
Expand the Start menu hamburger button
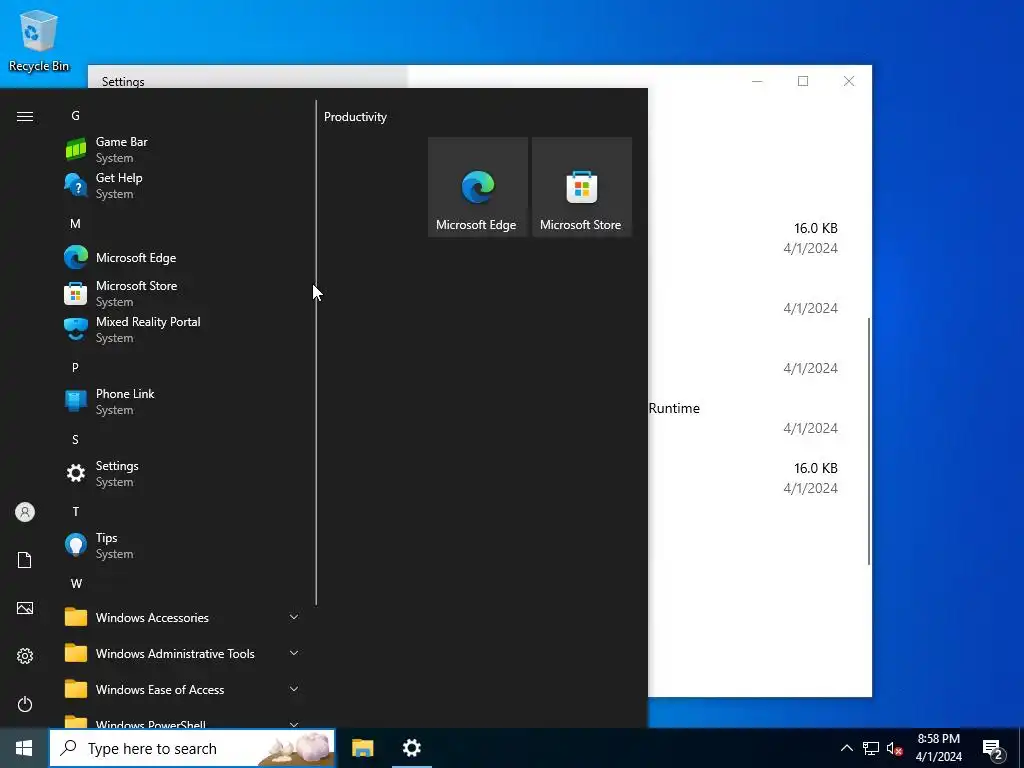[25, 116]
